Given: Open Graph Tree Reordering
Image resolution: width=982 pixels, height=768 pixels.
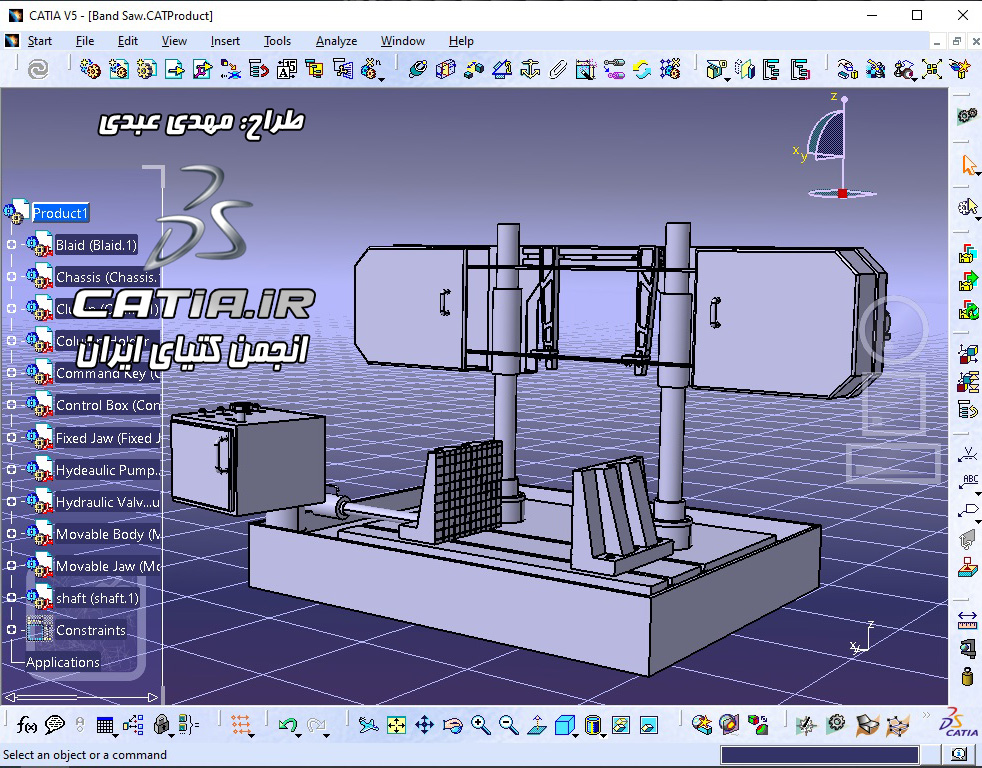Looking at the screenshot, I should [259, 69].
